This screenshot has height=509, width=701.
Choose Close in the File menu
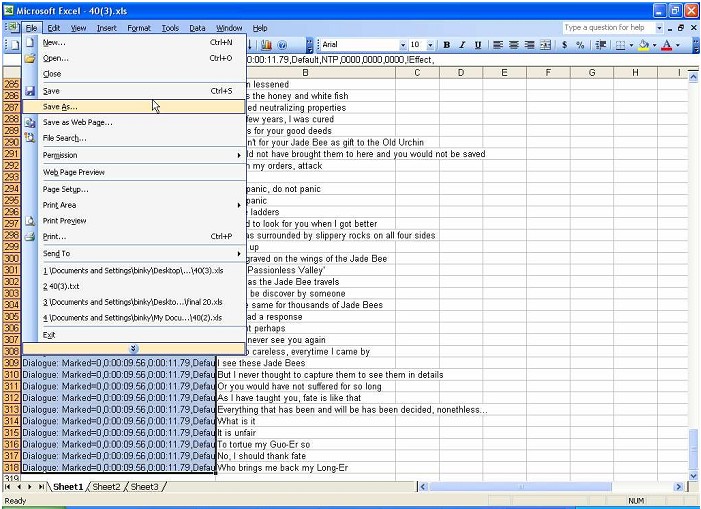tap(133, 74)
